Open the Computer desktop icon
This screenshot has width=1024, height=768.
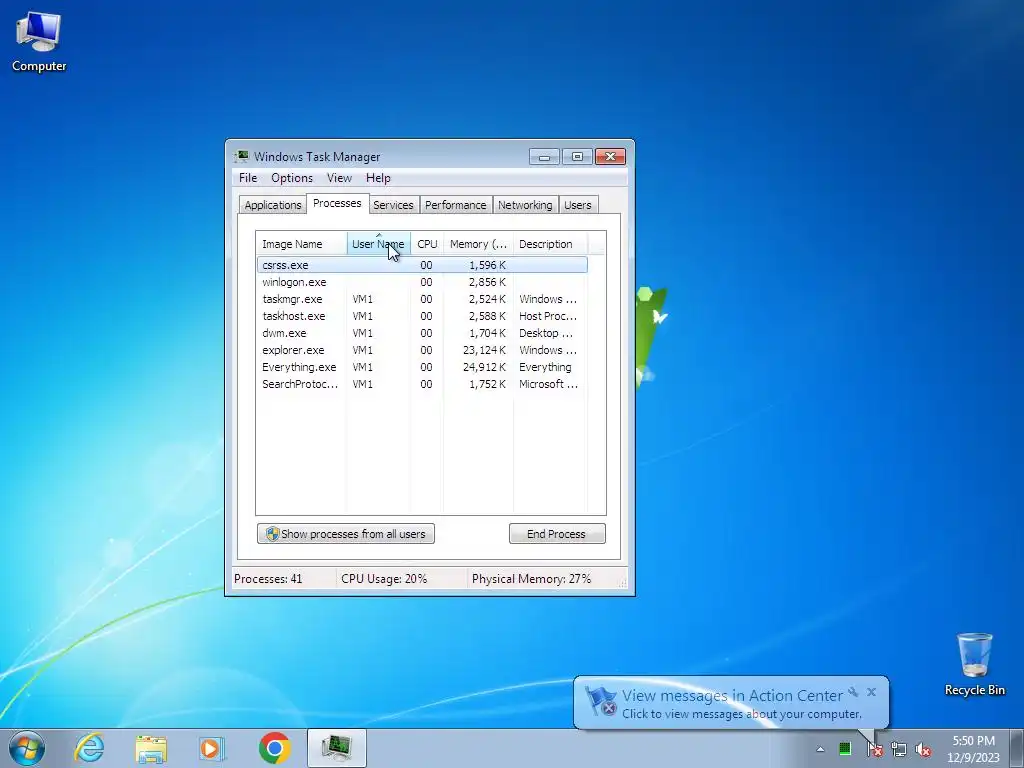point(39,42)
